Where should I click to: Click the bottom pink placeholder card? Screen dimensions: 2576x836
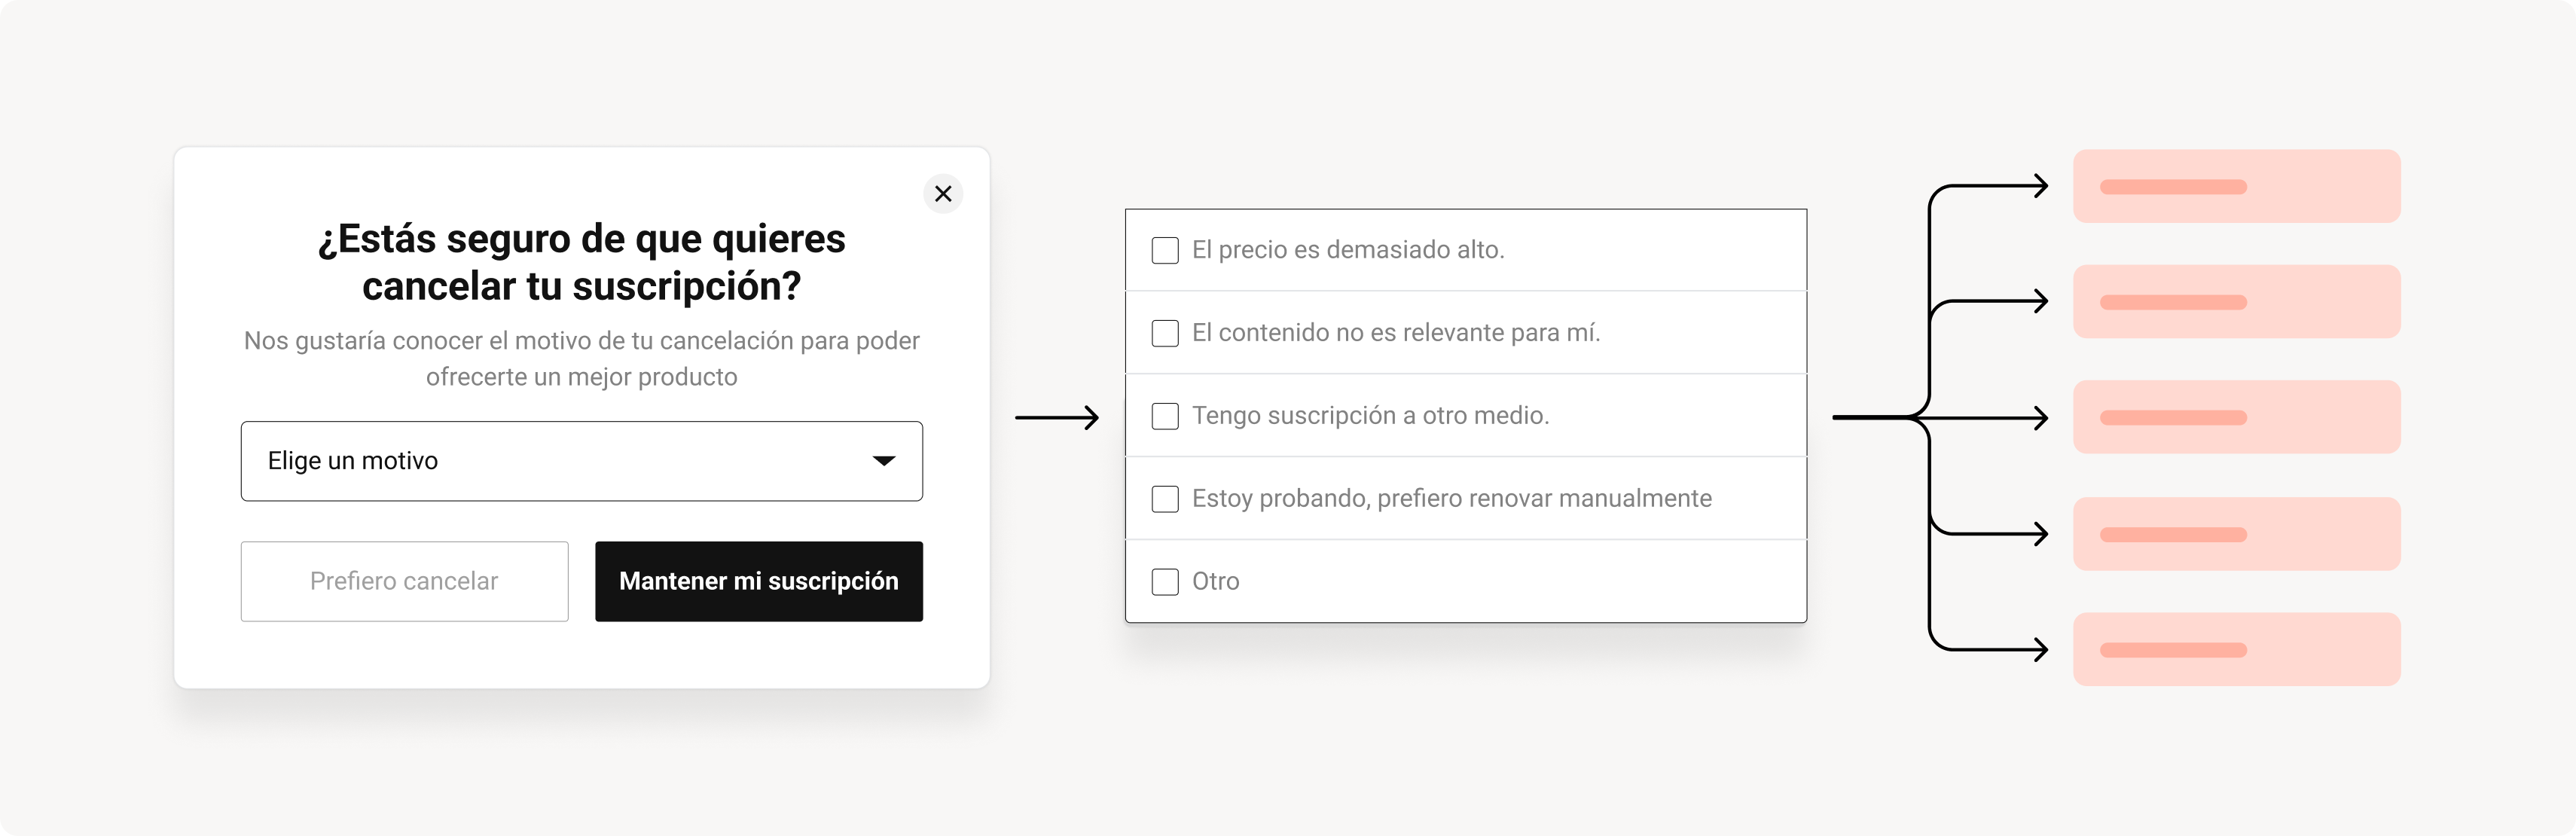[x=2236, y=648]
